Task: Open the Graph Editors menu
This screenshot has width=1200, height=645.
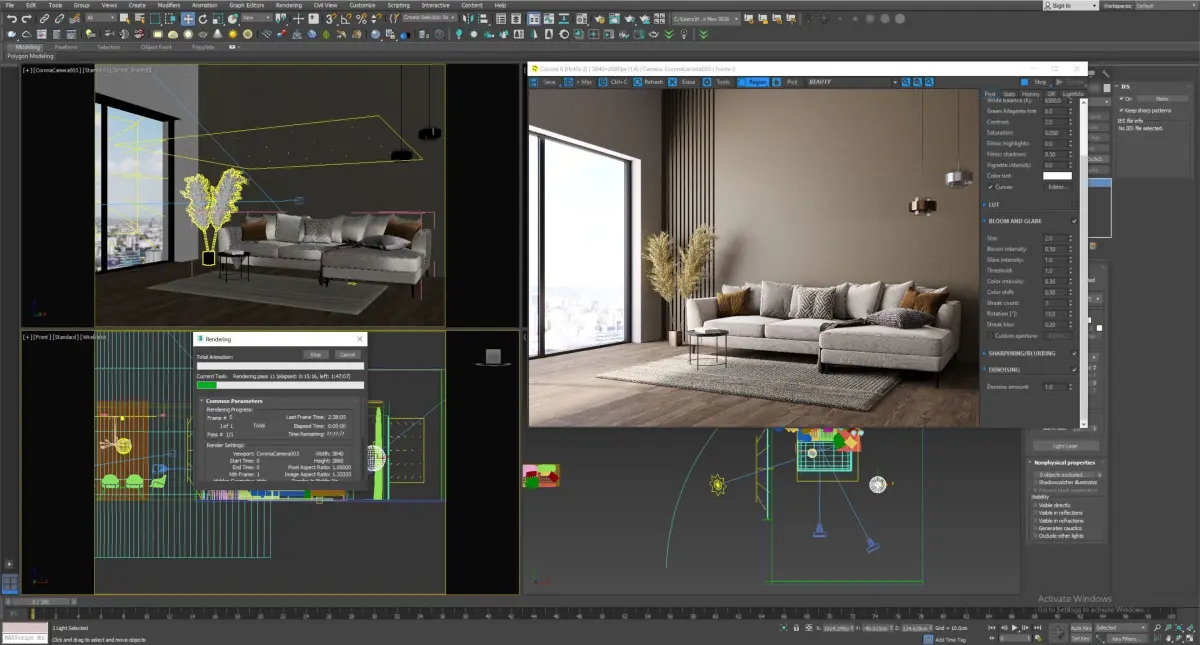Action: coord(245,5)
